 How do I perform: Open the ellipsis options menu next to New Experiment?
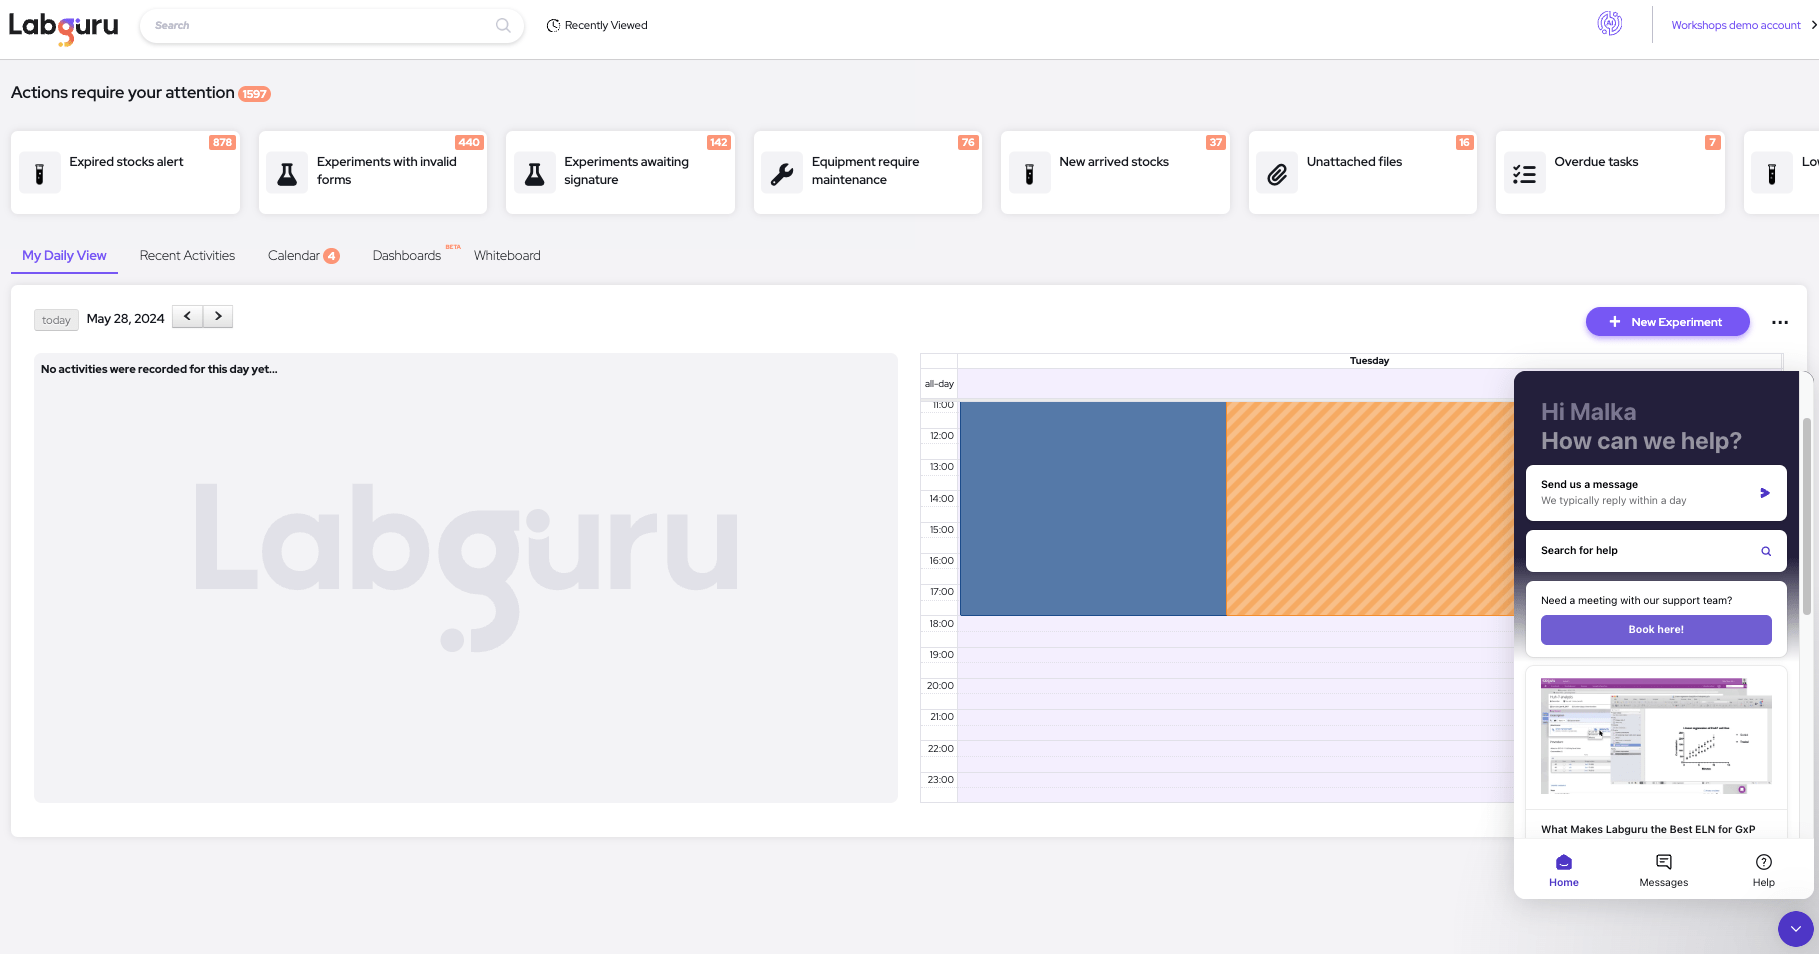(1780, 322)
